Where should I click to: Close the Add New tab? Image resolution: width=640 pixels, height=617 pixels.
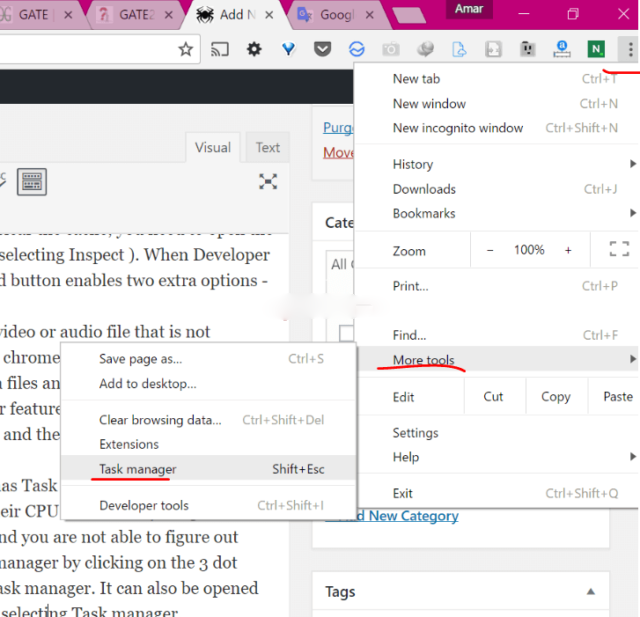(x=269, y=15)
